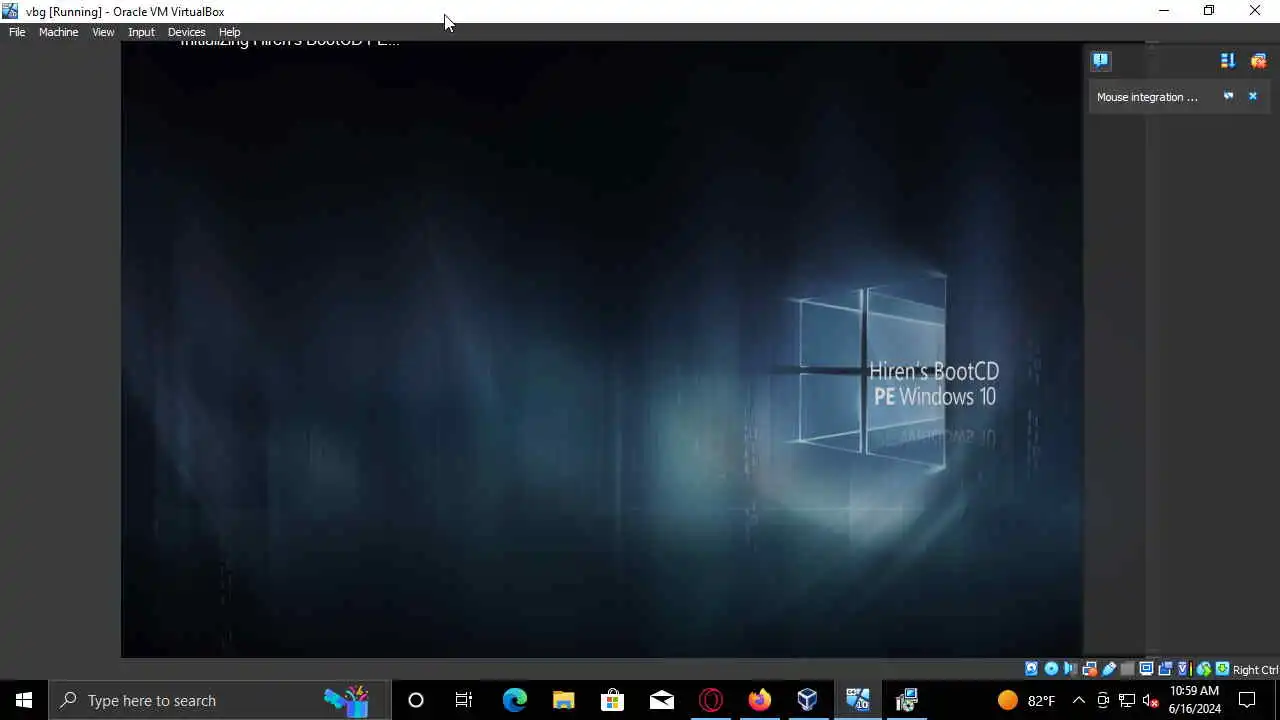The image size is (1280, 720).
Task: Open the Windows Action Center
Action: pos(1248,700)
